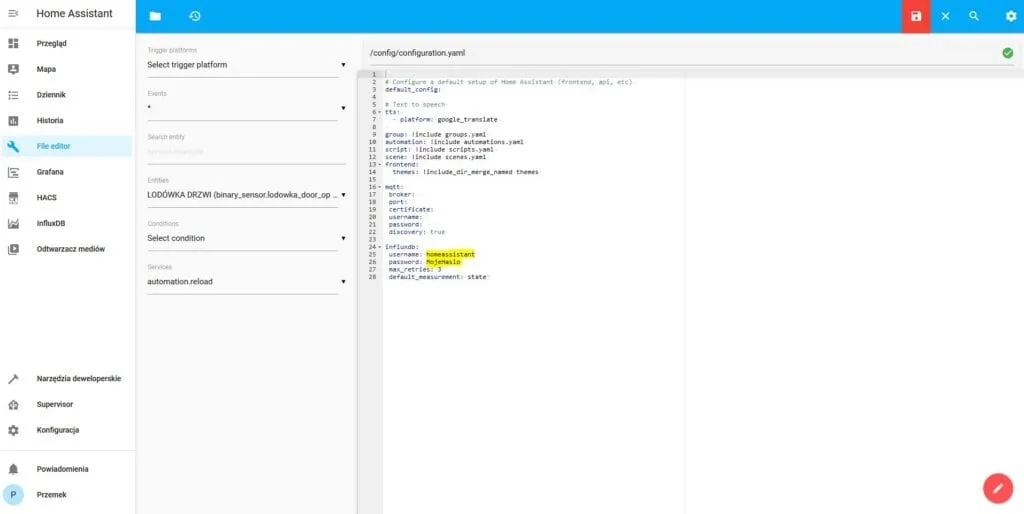The height and width of the screenshot is (514, 1024).
Task: Click the Dziennik list icon
Action: (x=13, y=95)
